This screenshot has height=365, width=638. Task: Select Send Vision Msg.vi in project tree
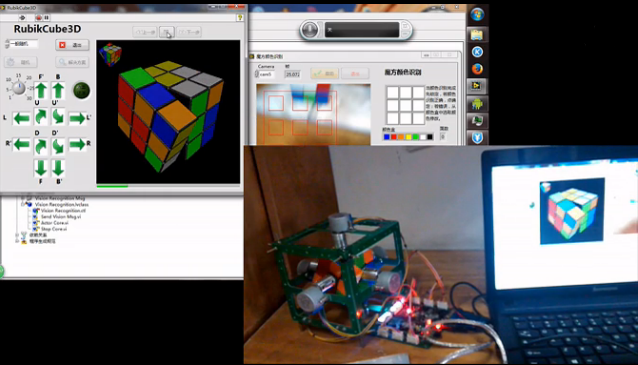coord(61,216)
